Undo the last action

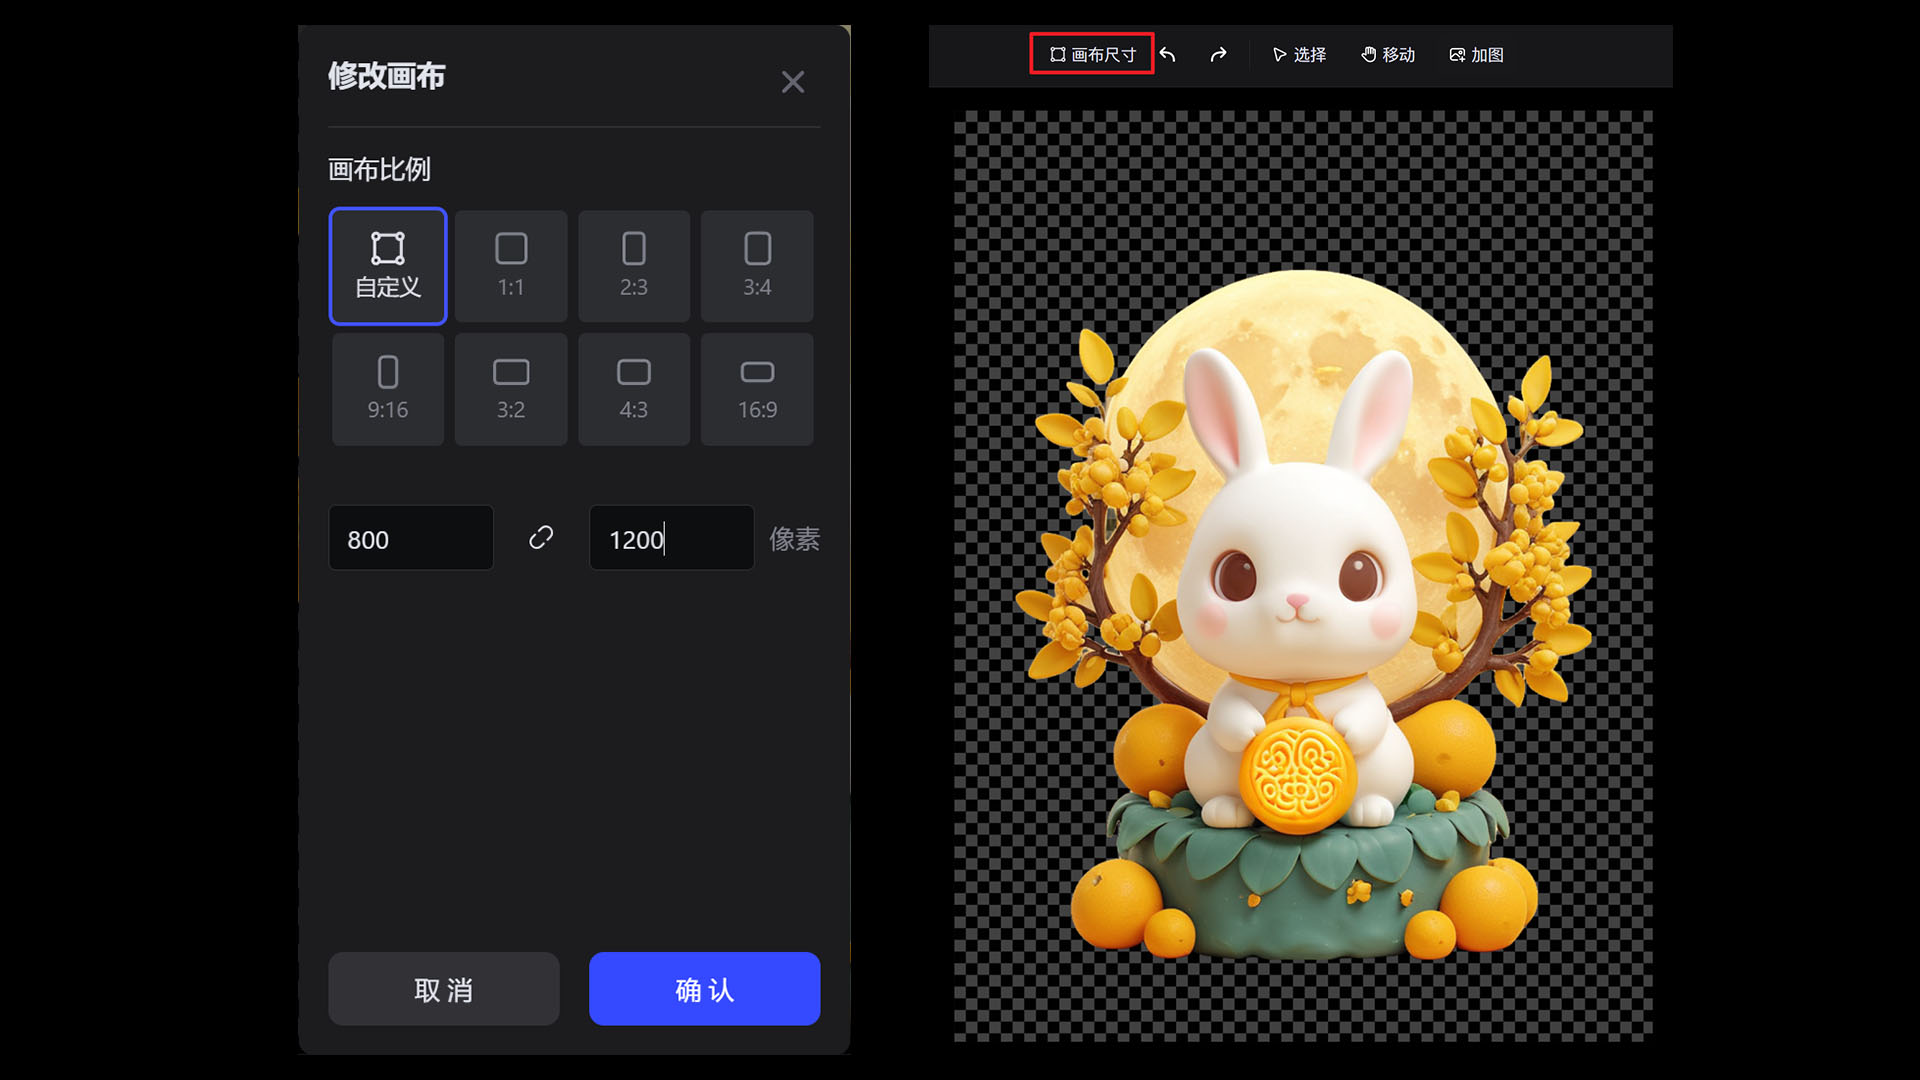pyautogui.click(x=1168, y=55)
